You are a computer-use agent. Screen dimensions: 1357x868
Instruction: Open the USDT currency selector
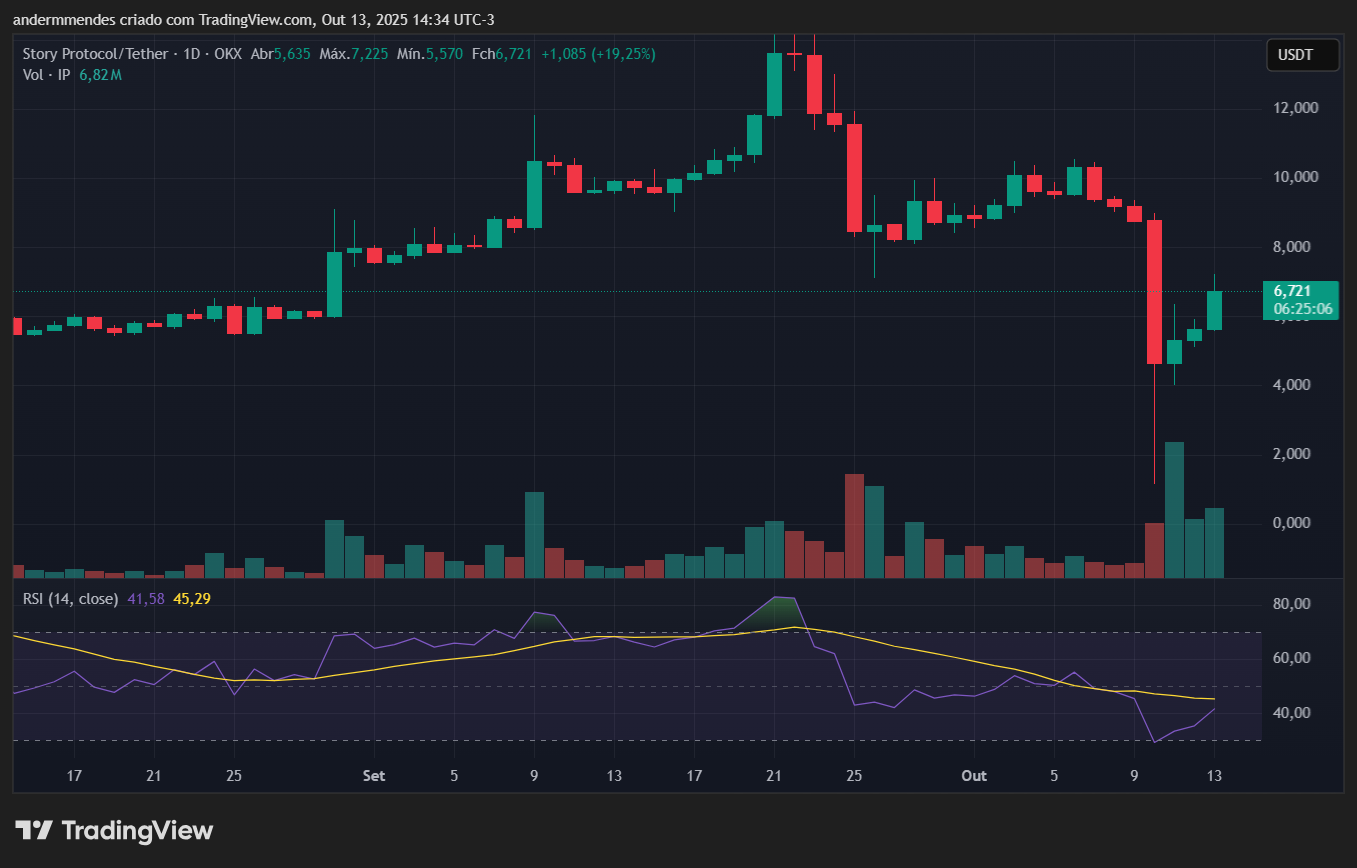pyautogui.click(x=1302, y=55)
